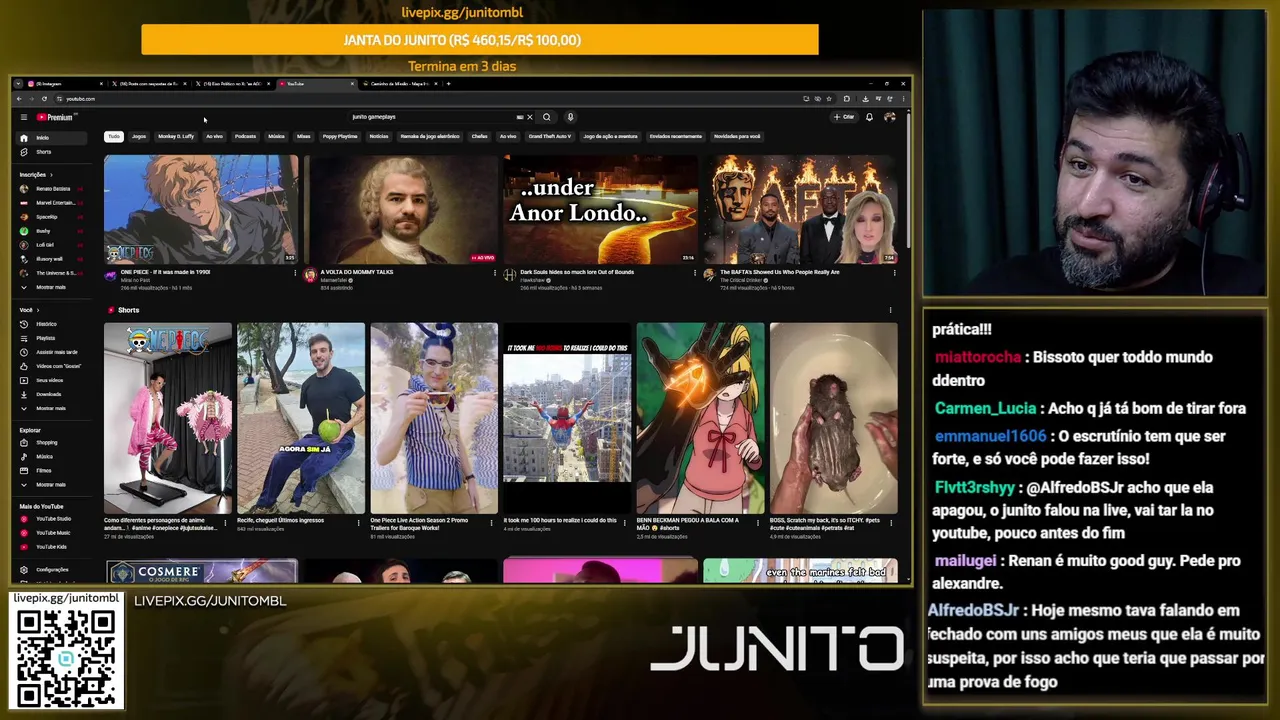
Task: Select the Poppy Playtime chip
Action: tap(340, 136)
